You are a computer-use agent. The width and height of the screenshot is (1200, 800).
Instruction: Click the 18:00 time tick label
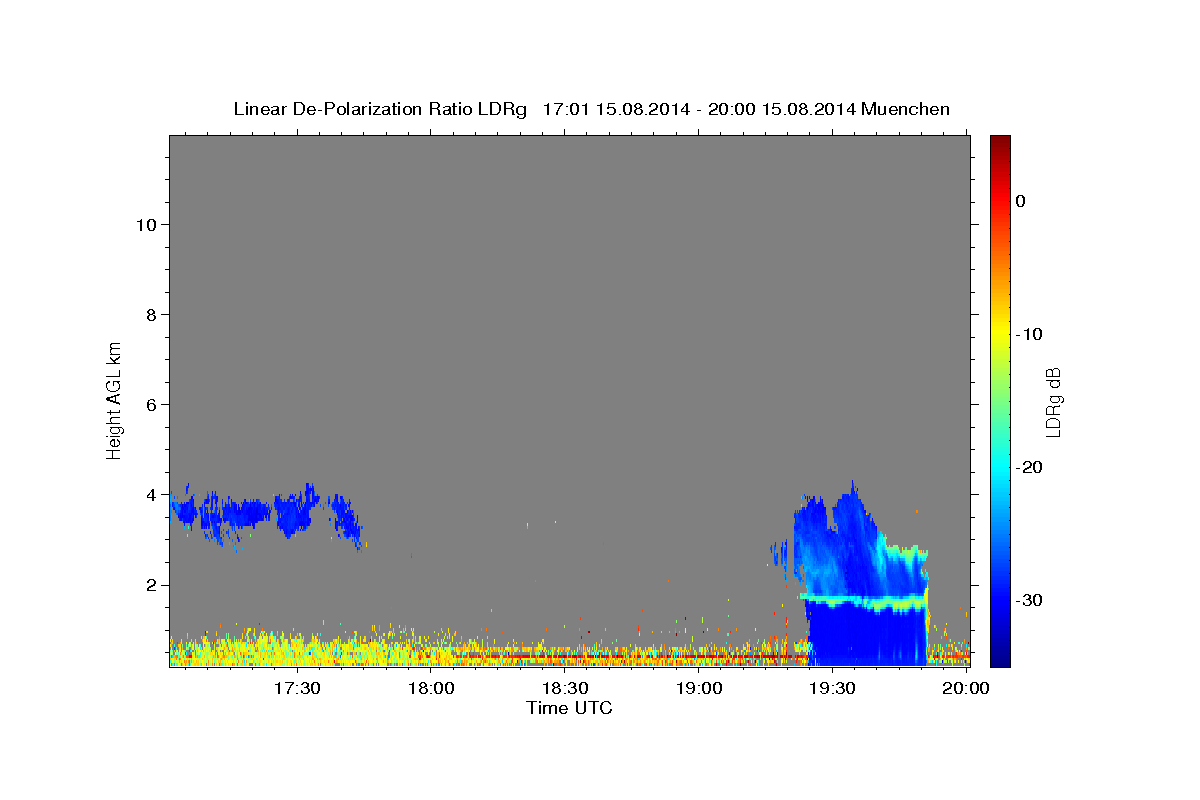pyautogui.click(x=431, y=688)
